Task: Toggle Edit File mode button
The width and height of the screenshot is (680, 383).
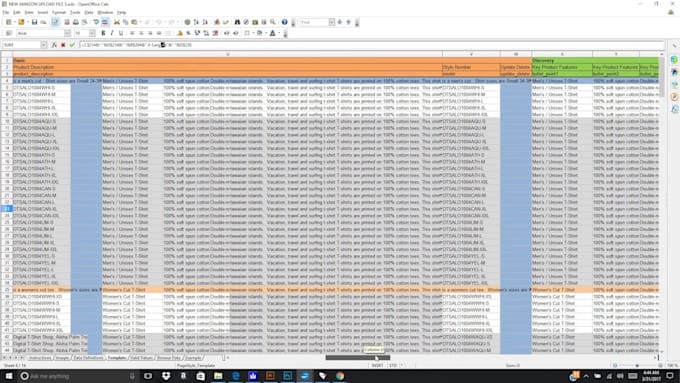Action: (x=55, y=22)
